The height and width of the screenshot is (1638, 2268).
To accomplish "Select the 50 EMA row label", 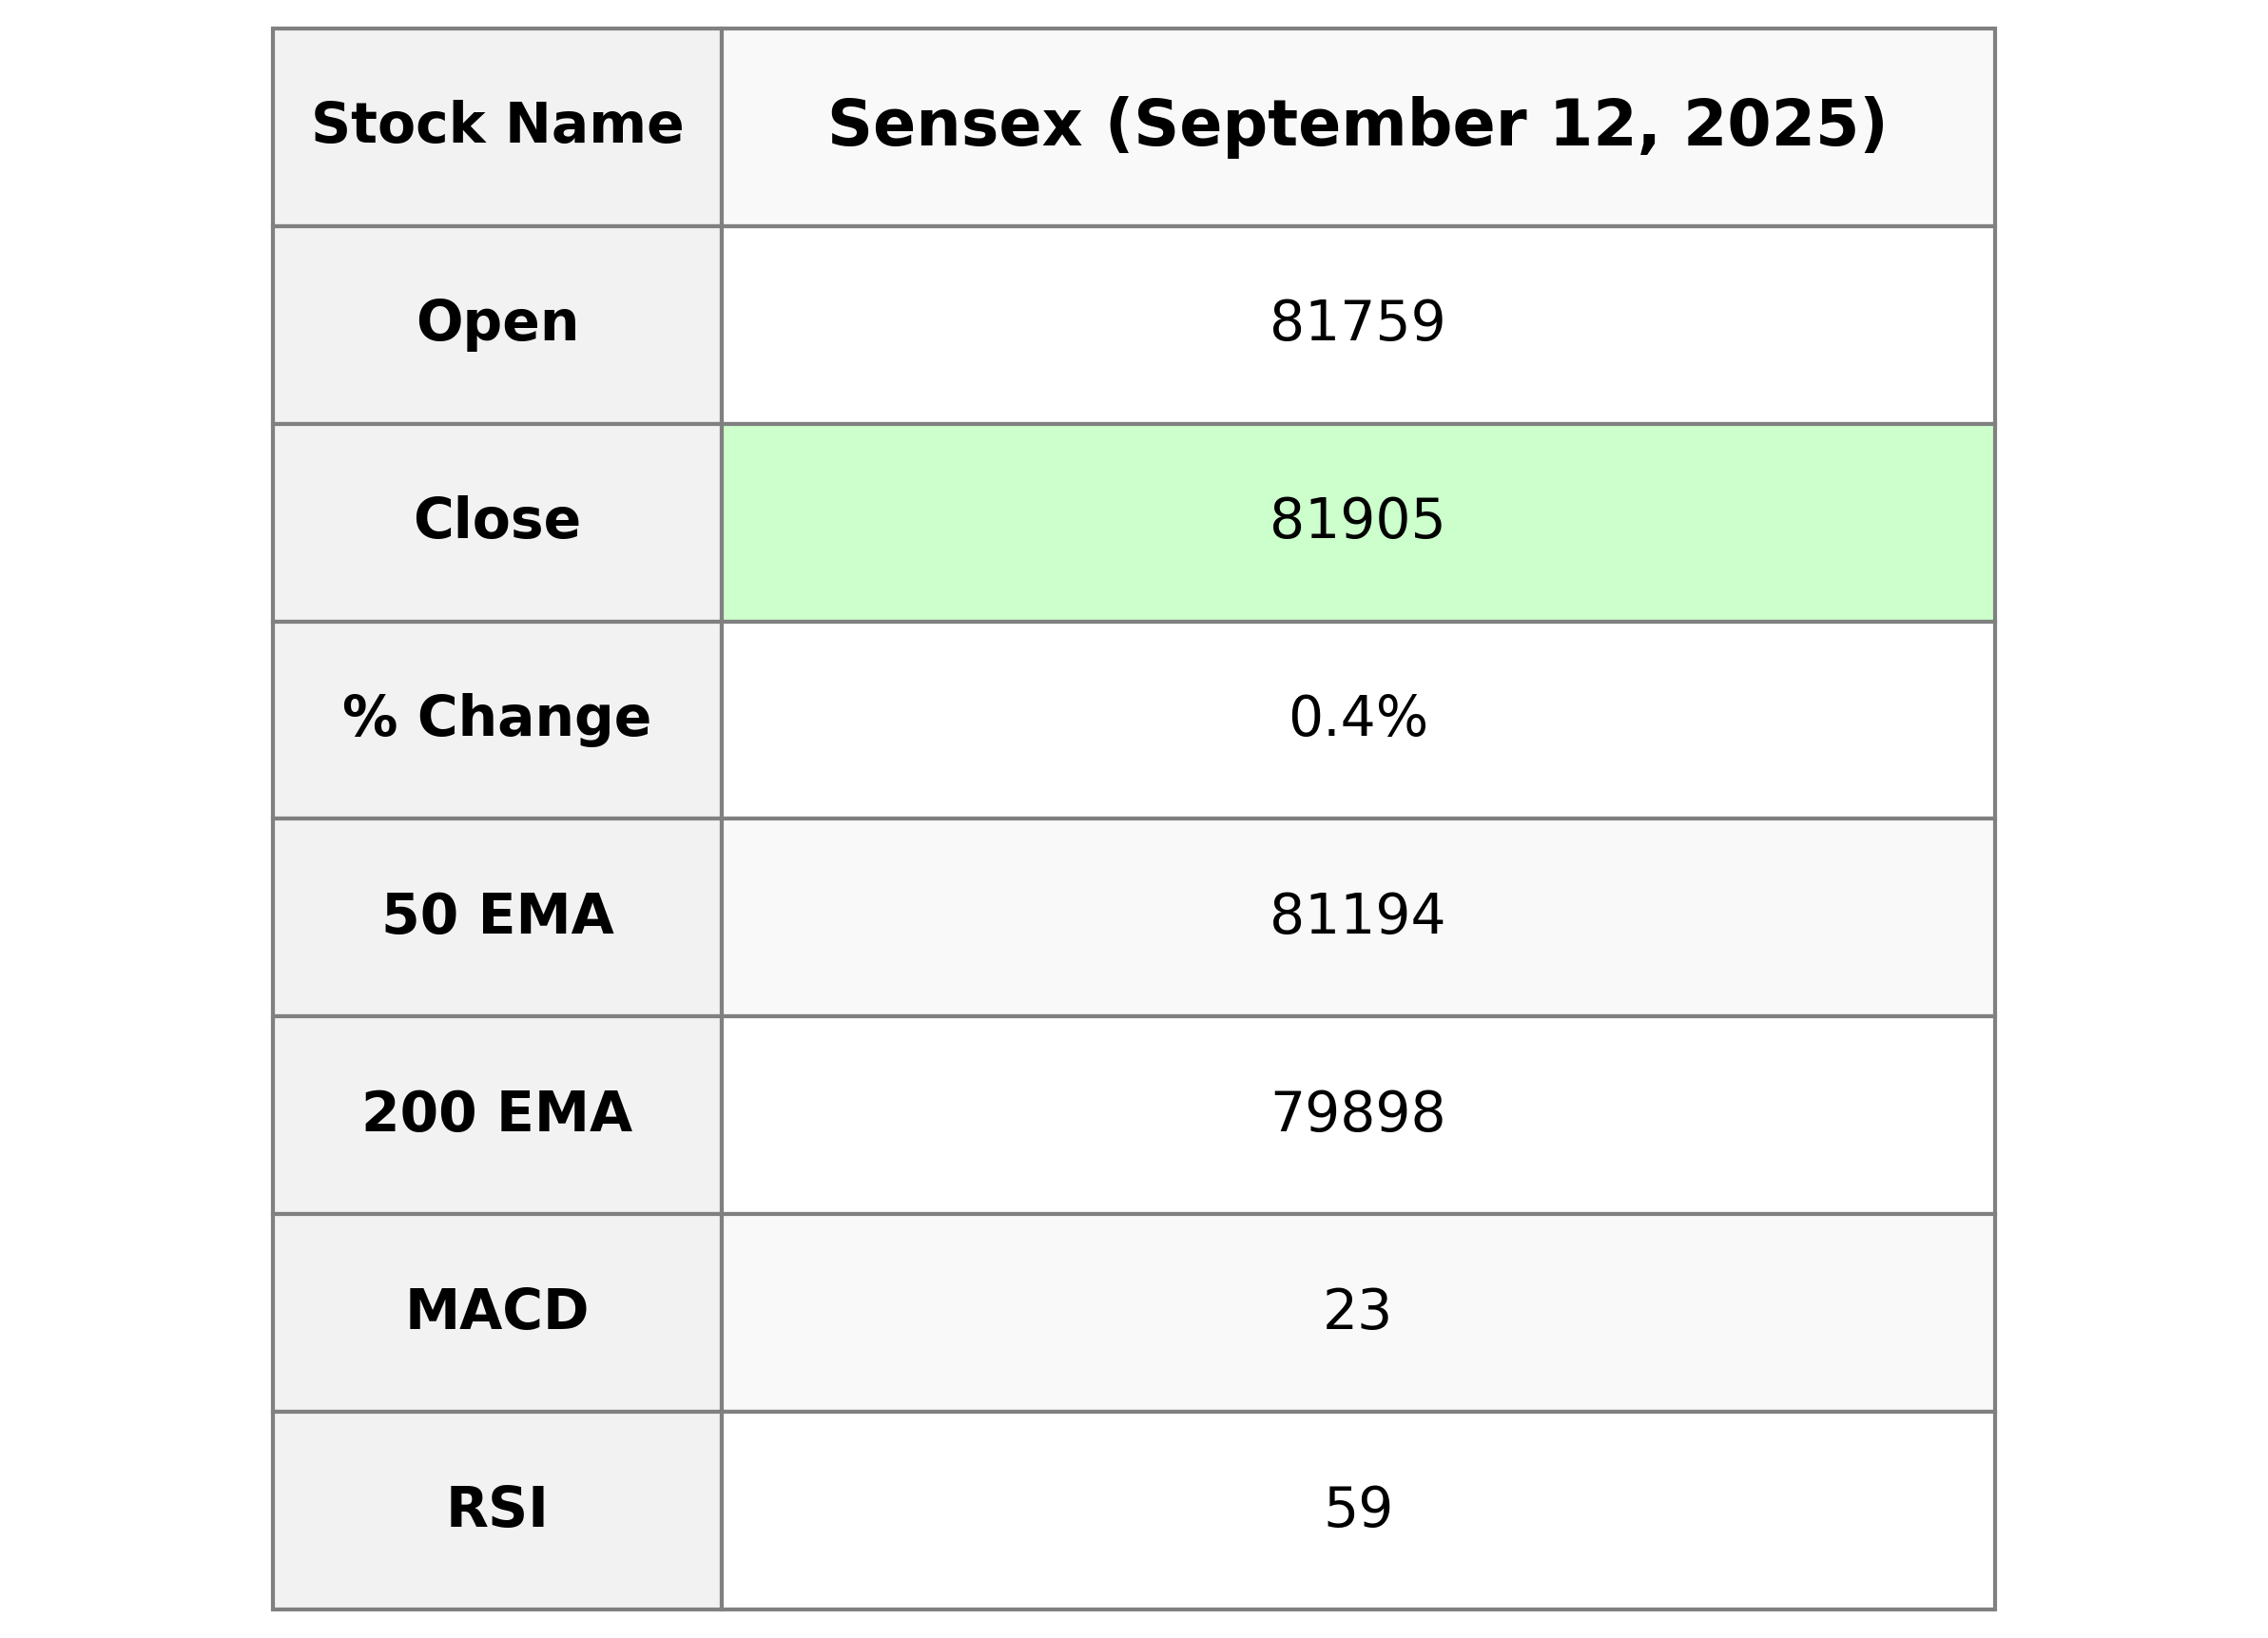I will (x=497, y=915).
